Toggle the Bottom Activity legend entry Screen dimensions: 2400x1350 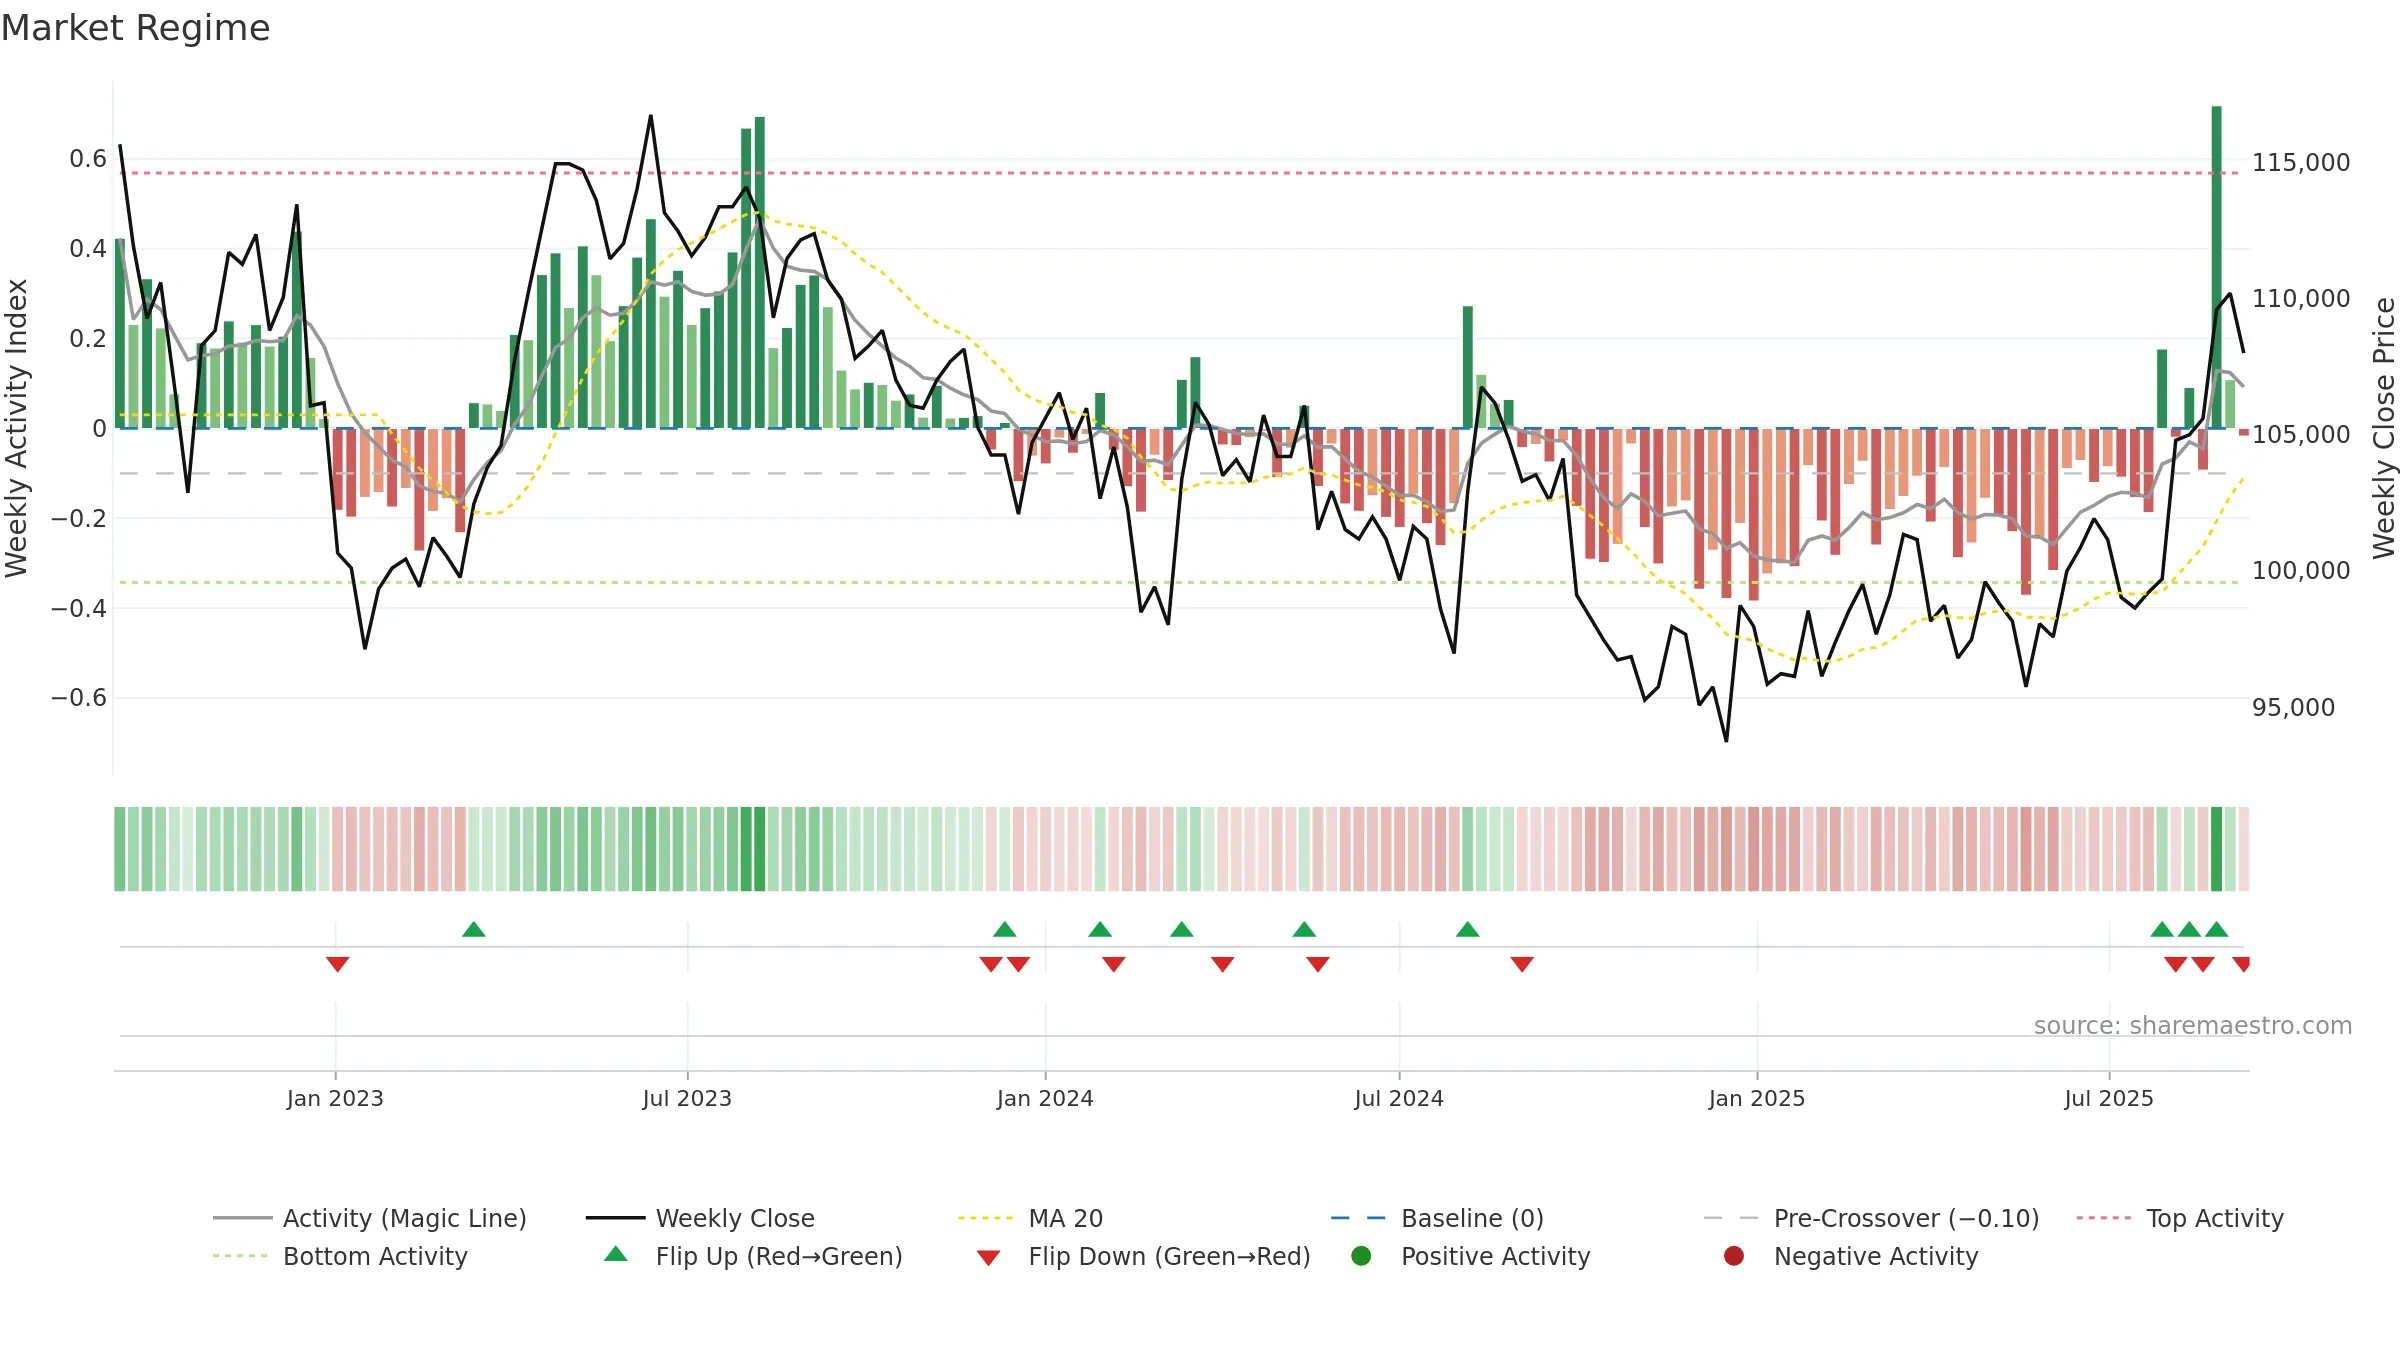(340, 1256)
